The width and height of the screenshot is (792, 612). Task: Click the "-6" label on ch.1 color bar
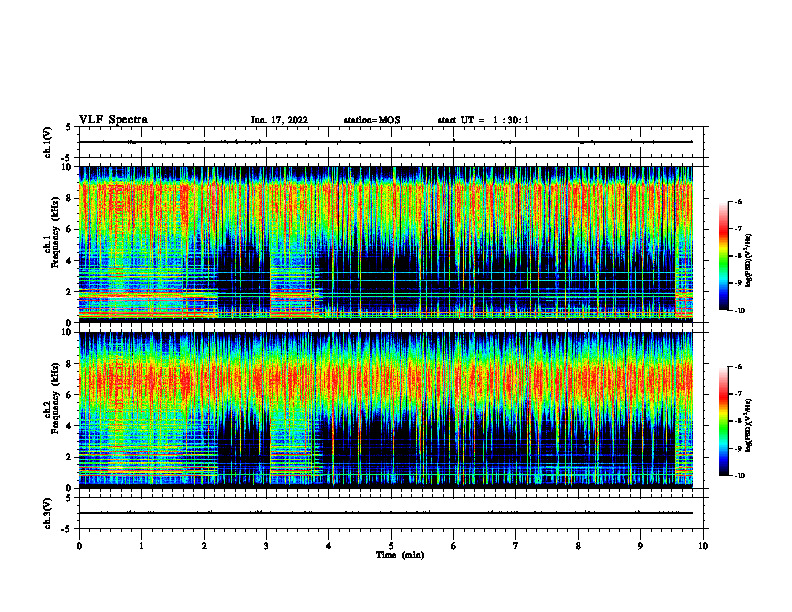pyautogui.click(x=738, y=201)
